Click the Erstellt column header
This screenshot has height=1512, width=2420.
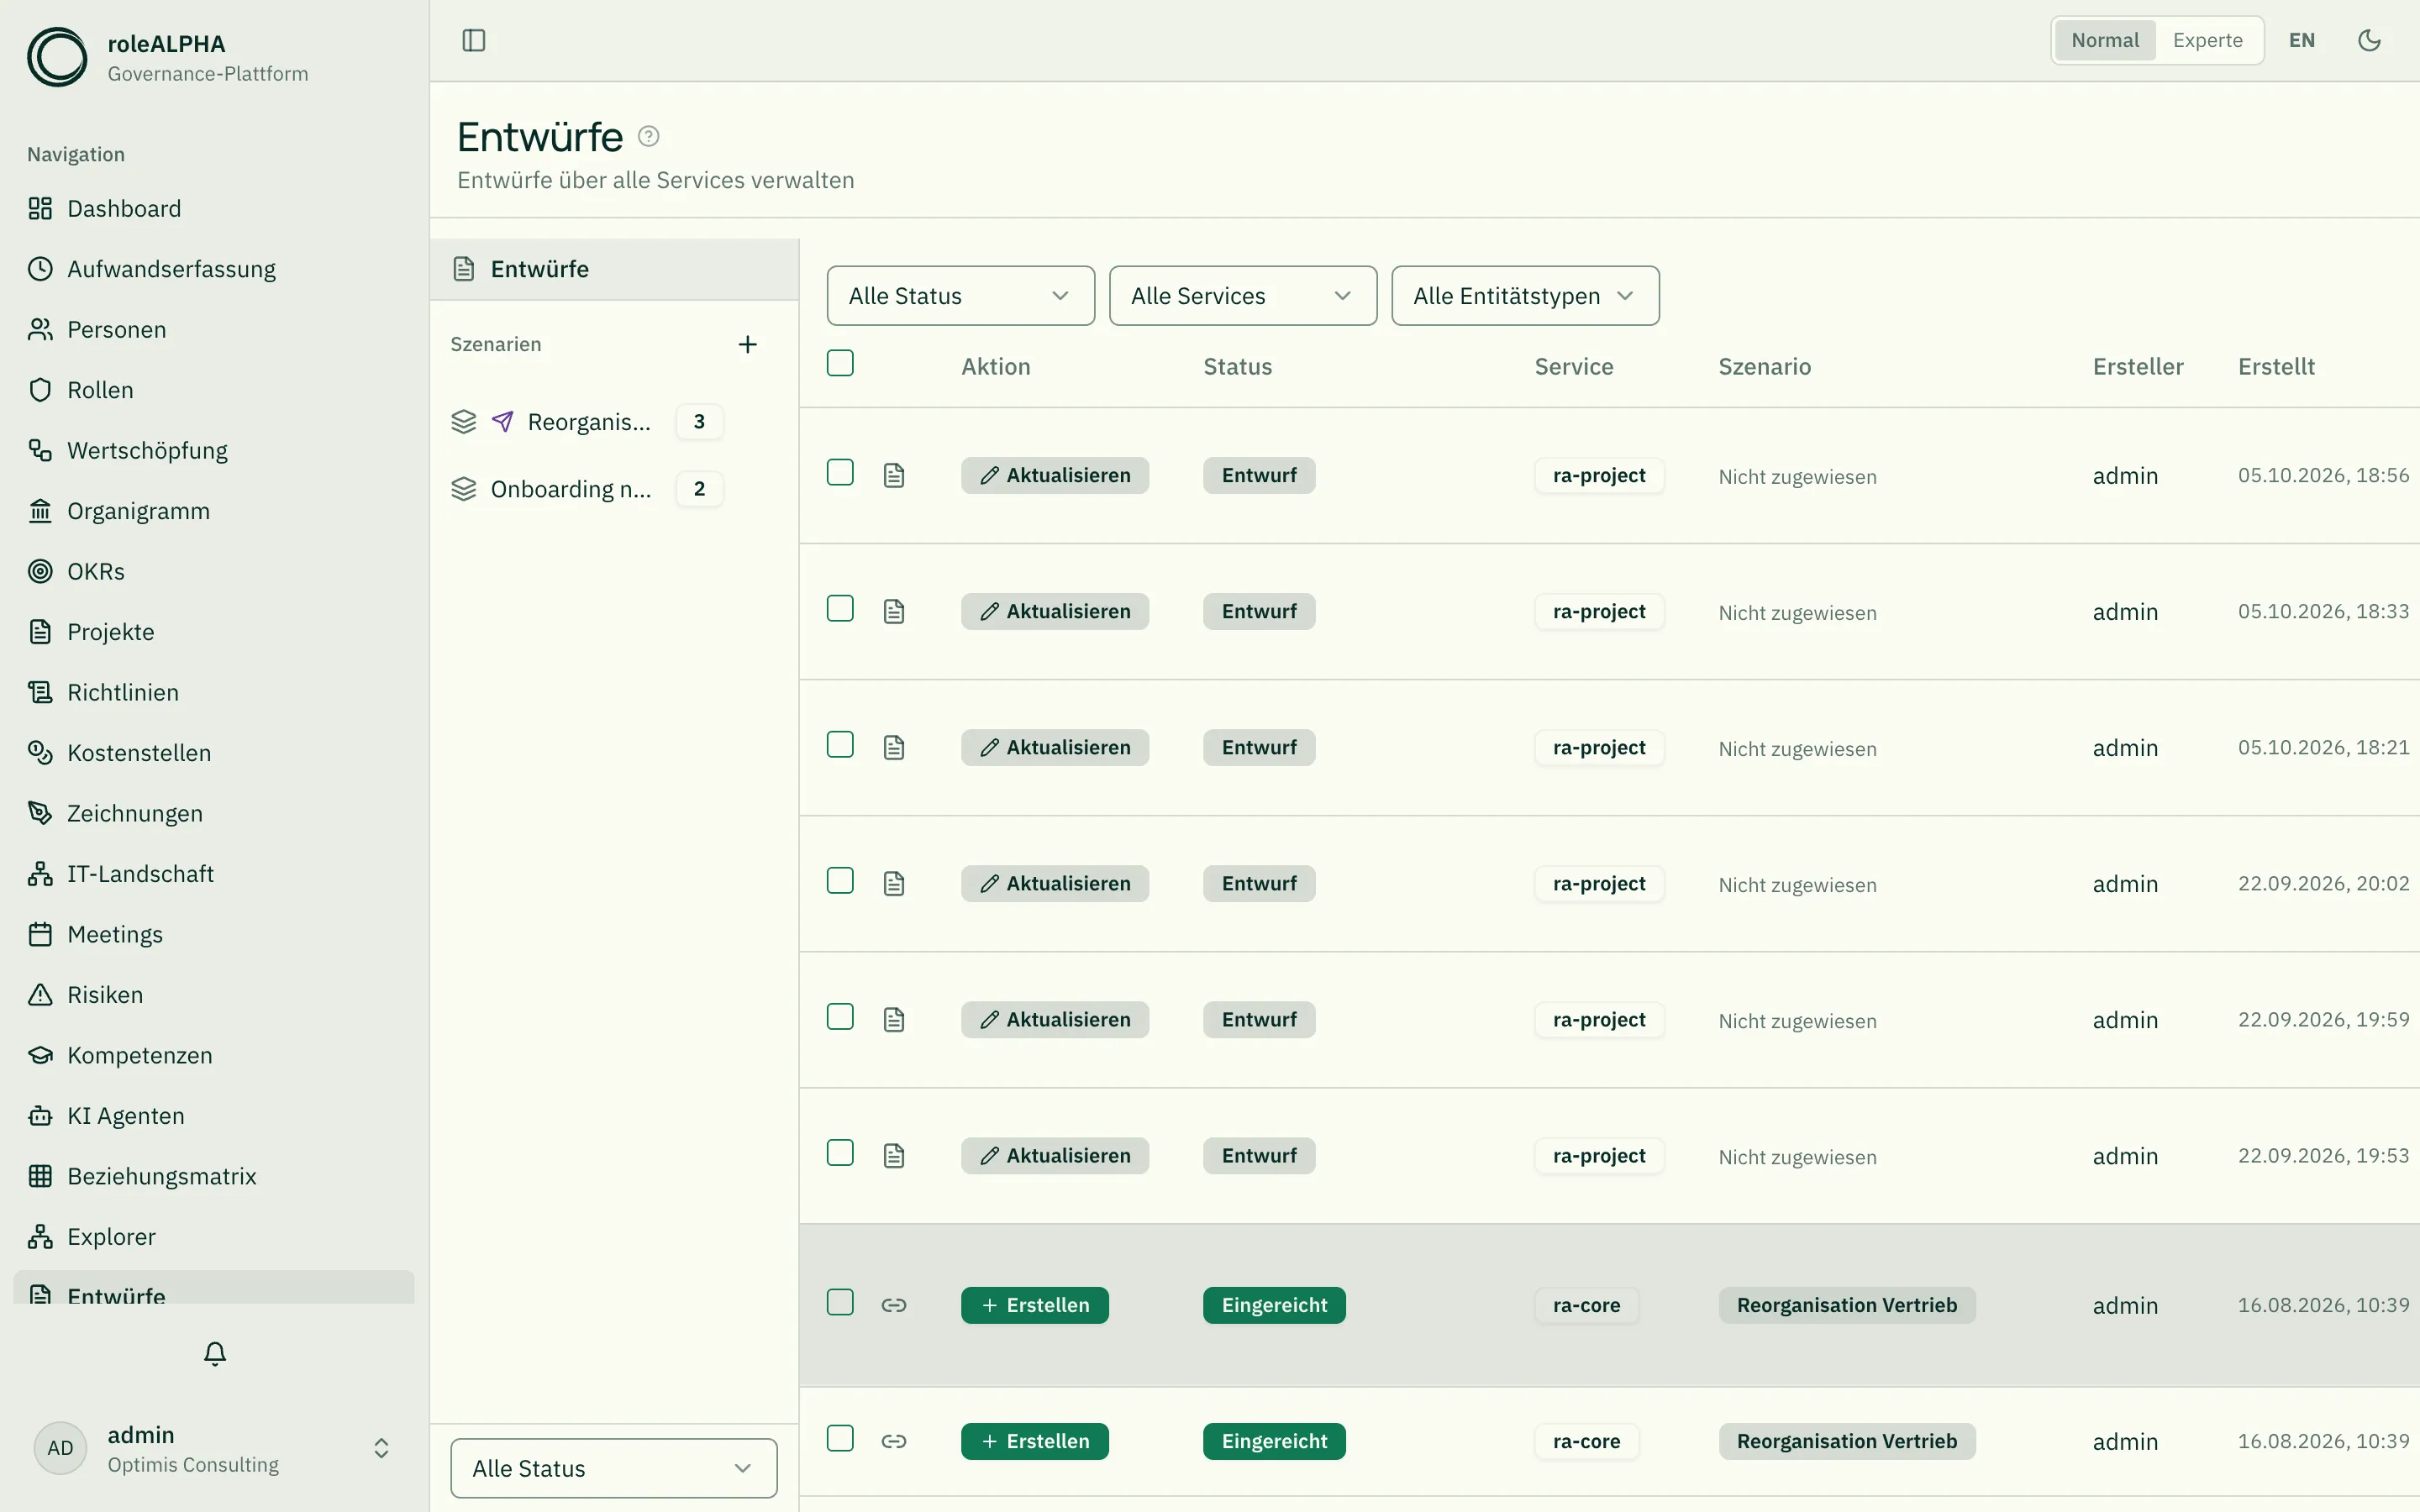[x=2276, y=366]
